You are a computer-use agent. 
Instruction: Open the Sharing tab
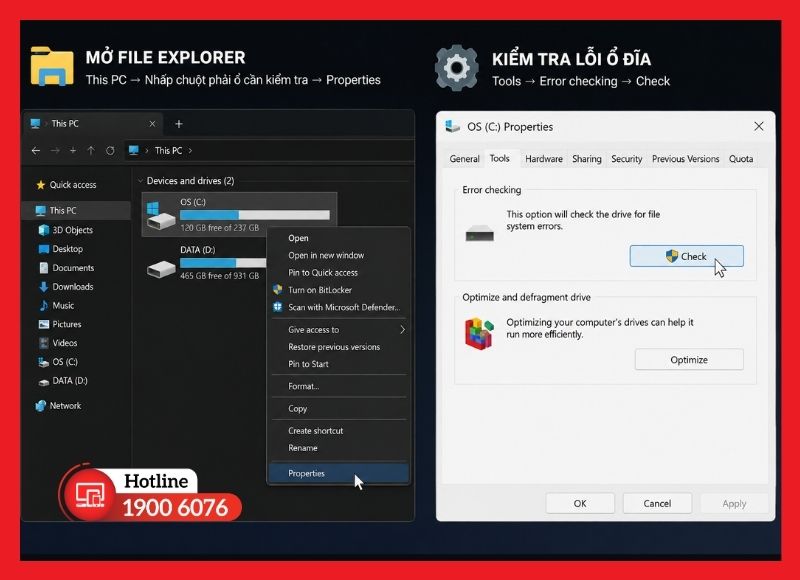point(587,159)
